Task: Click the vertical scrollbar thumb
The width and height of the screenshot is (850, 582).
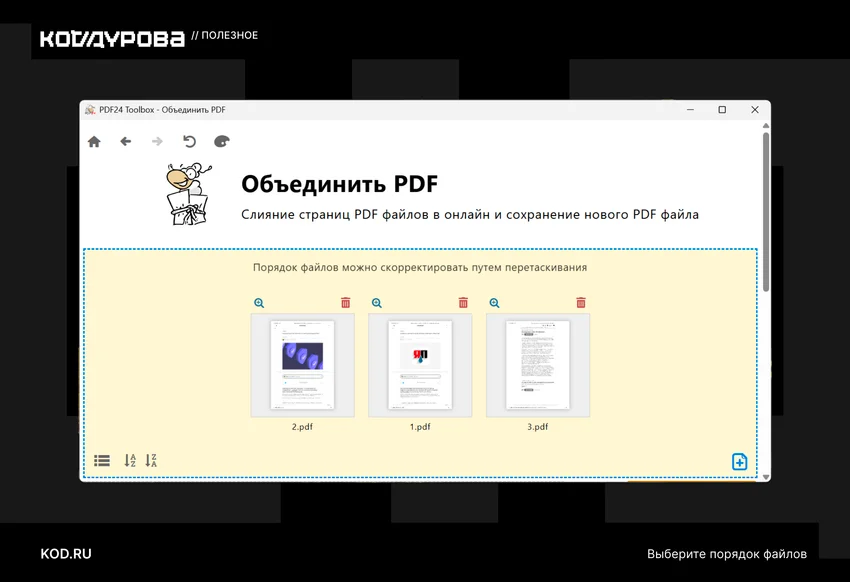Action: click(x=766, y=211)
